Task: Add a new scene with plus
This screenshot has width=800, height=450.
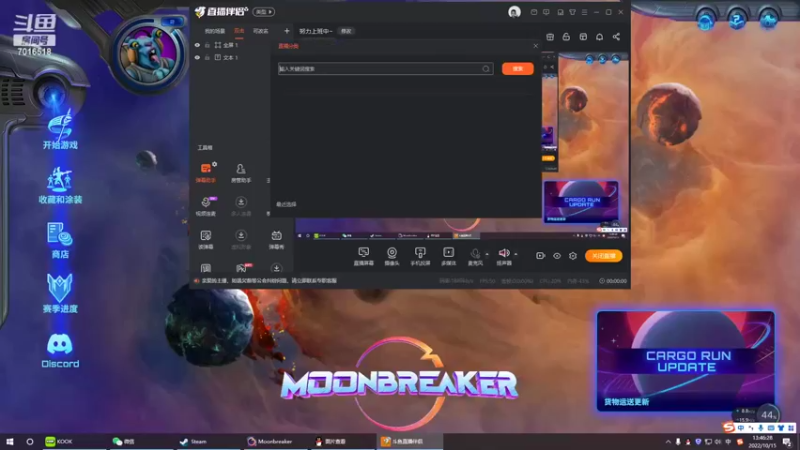Action: click(x=287, y=31)
